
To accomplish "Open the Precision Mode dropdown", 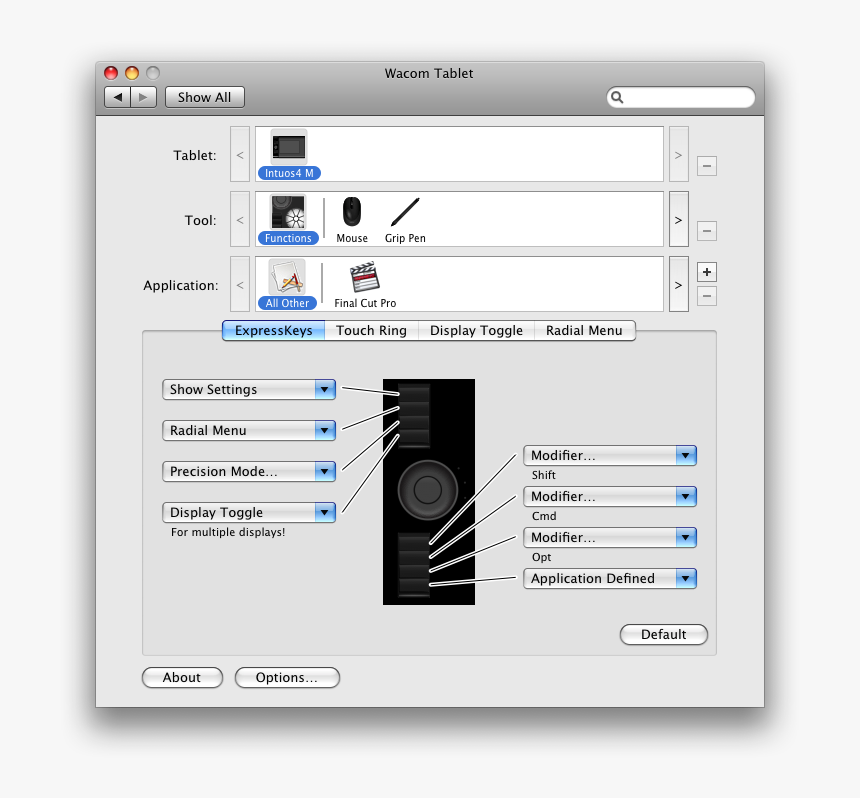I will point(249,472).
